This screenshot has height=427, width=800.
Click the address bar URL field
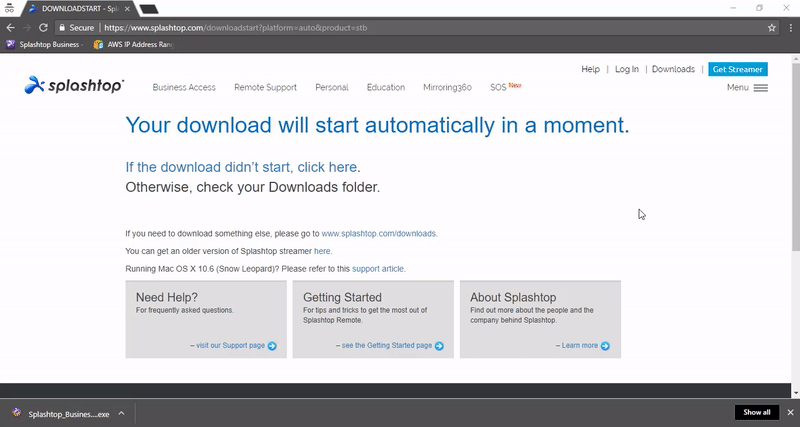[400, 28]
